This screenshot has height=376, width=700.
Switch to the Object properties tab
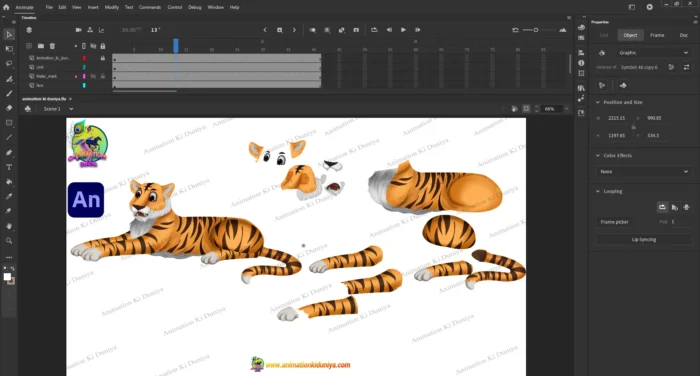(630, 35)
